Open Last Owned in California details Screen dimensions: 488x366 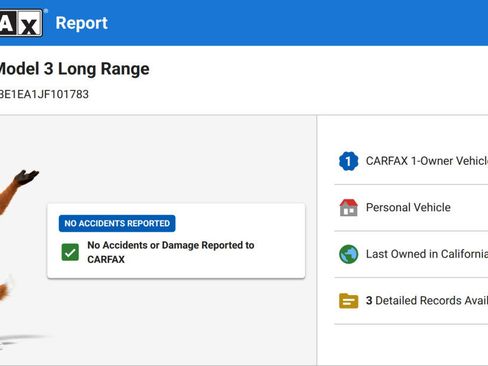pyautogui.click(x=427, y=254)
